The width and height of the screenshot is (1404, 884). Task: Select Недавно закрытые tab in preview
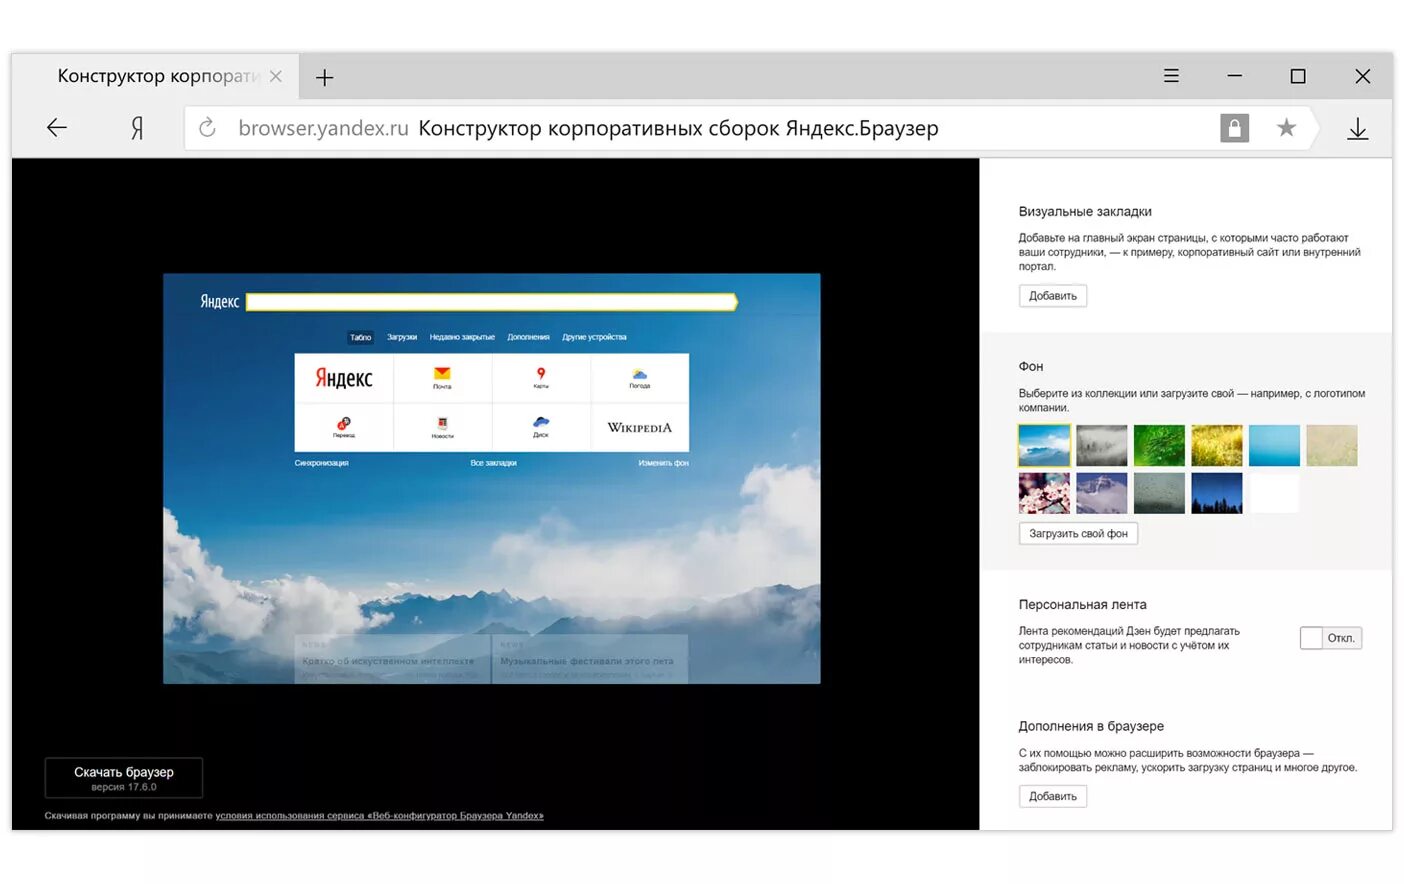point(462,337)
